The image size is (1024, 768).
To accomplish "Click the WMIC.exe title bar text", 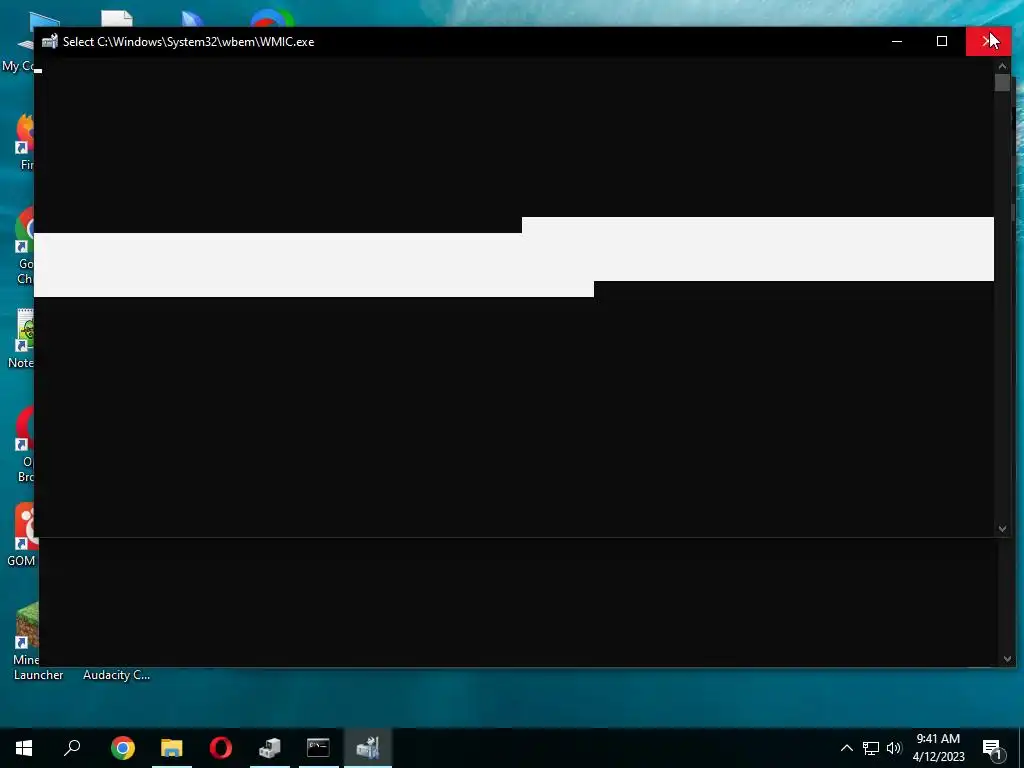I will point(188,42).
